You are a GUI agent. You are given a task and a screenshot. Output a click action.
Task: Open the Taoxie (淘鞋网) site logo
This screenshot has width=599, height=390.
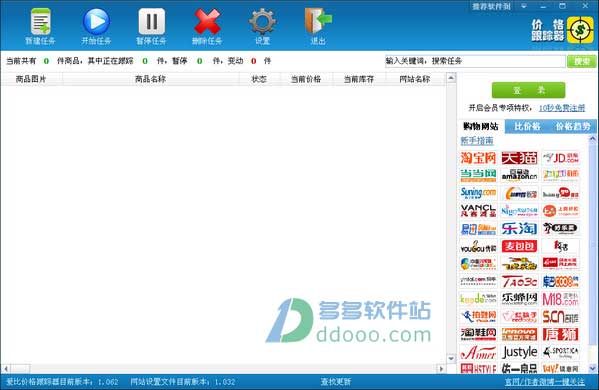point(478,334)
